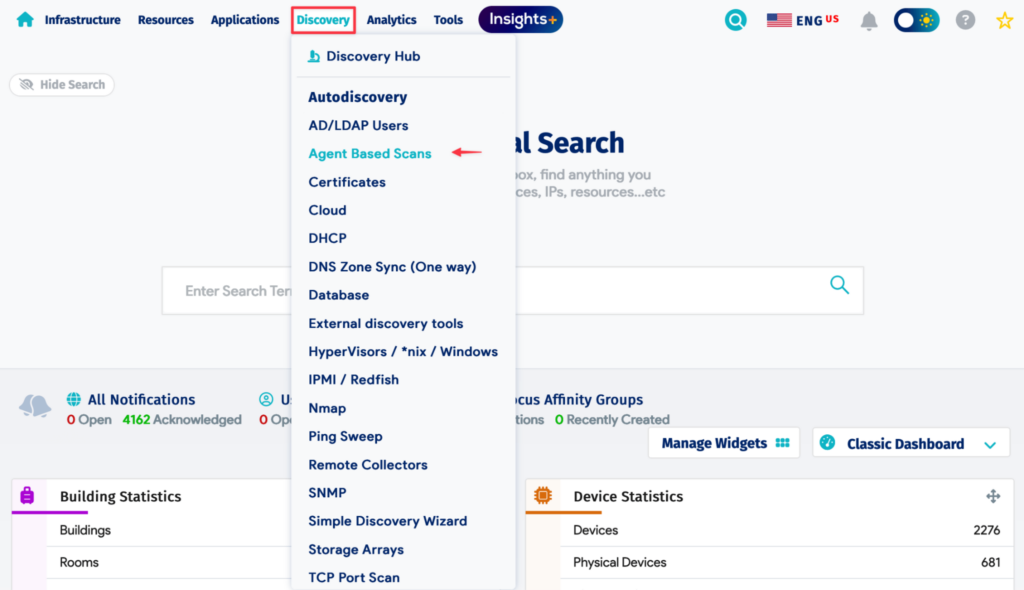Click the All Notifications heading
The height and width of the screenshot is (590, 1024).
point(141,399)
